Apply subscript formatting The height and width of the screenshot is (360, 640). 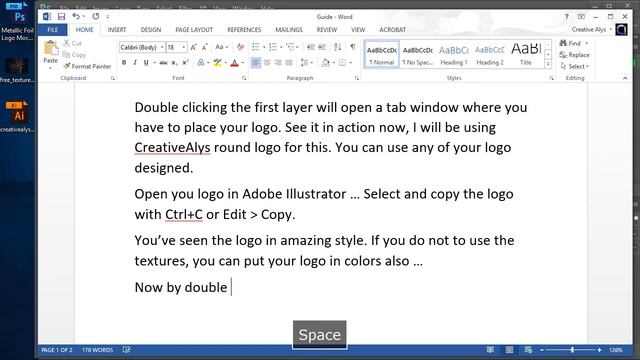(174, 63)
